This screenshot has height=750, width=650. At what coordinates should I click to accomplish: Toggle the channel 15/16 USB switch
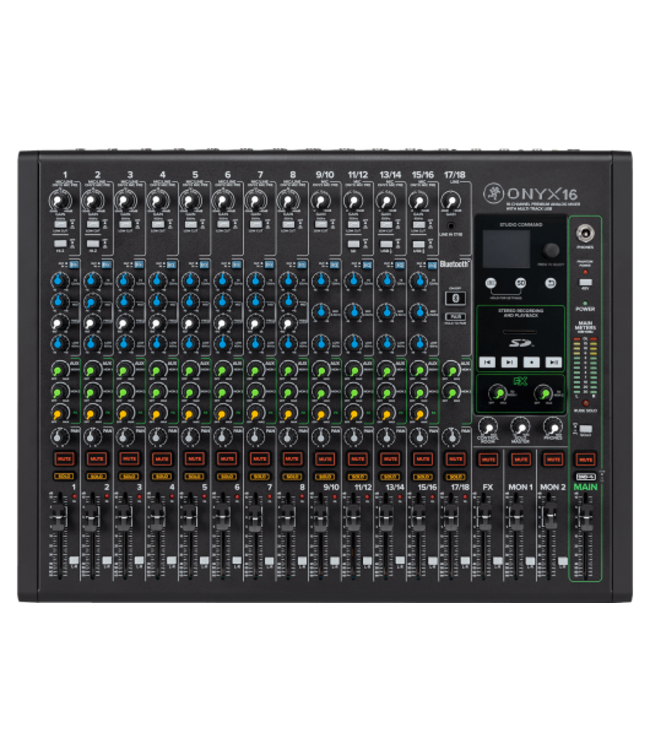click(x=419, y=244)
